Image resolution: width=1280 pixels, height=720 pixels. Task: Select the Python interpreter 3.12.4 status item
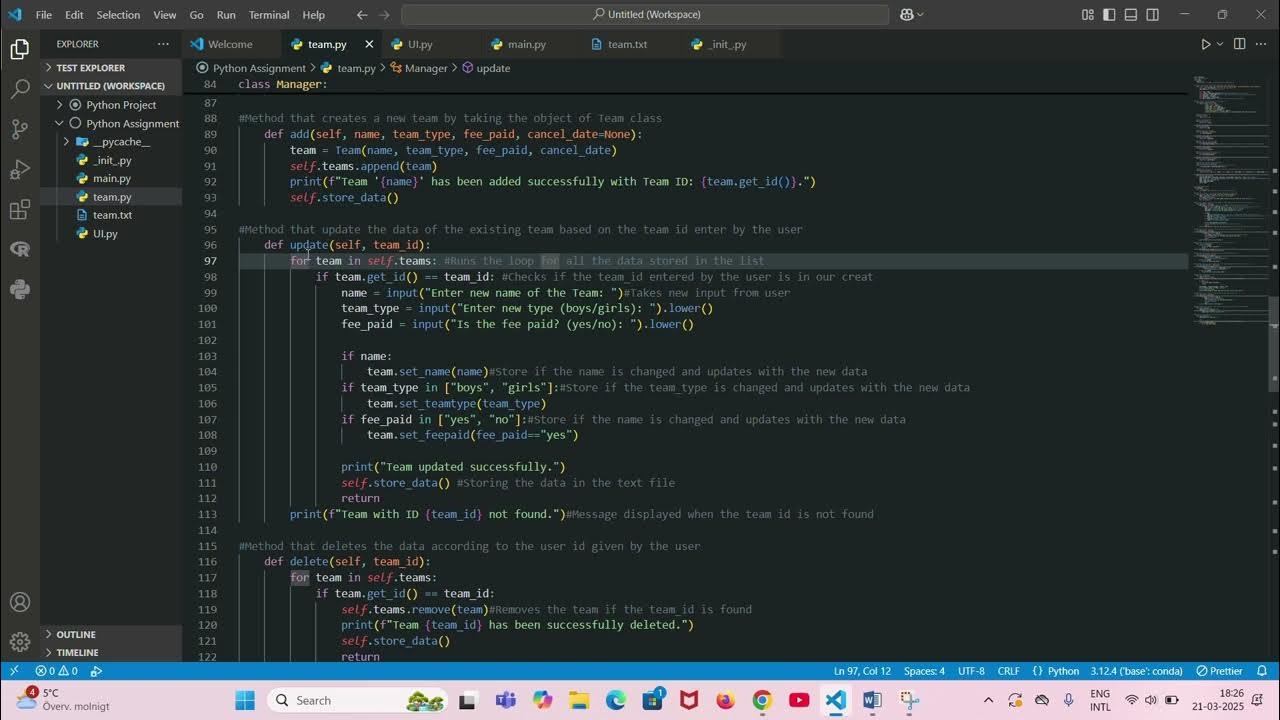click(1137, 671)
